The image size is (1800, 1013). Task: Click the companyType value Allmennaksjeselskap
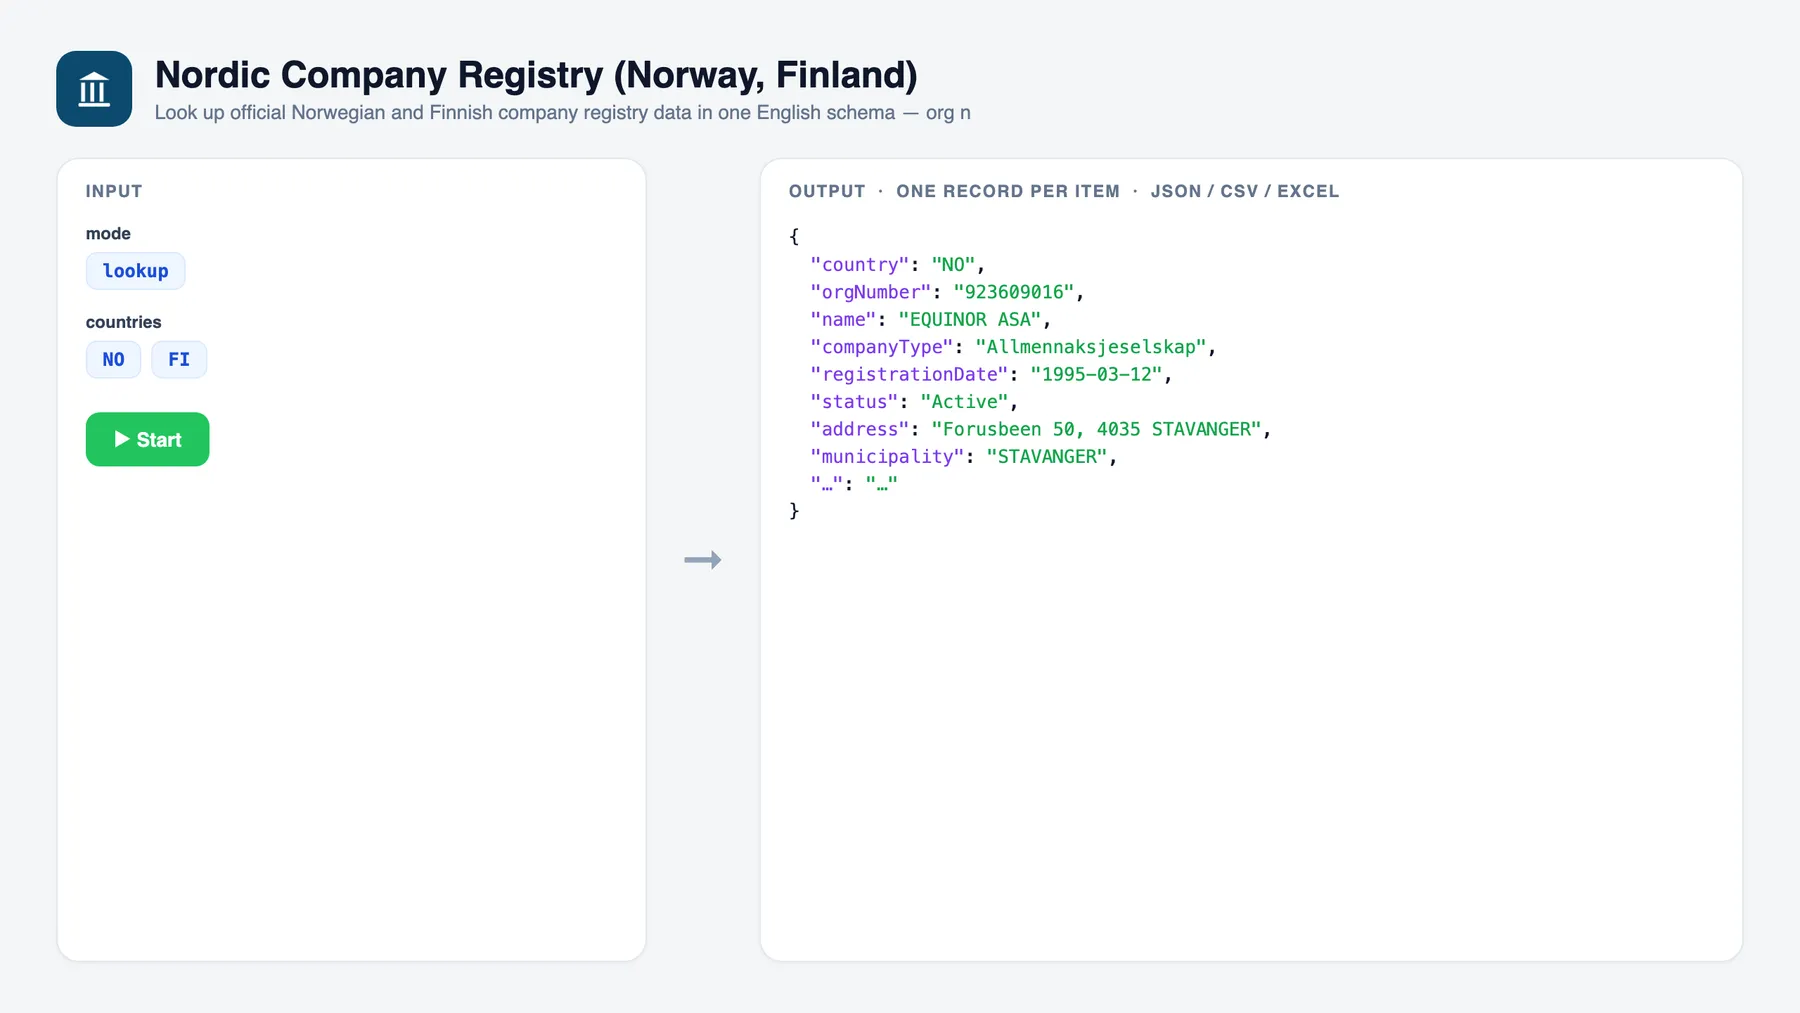pos(1090,347)
